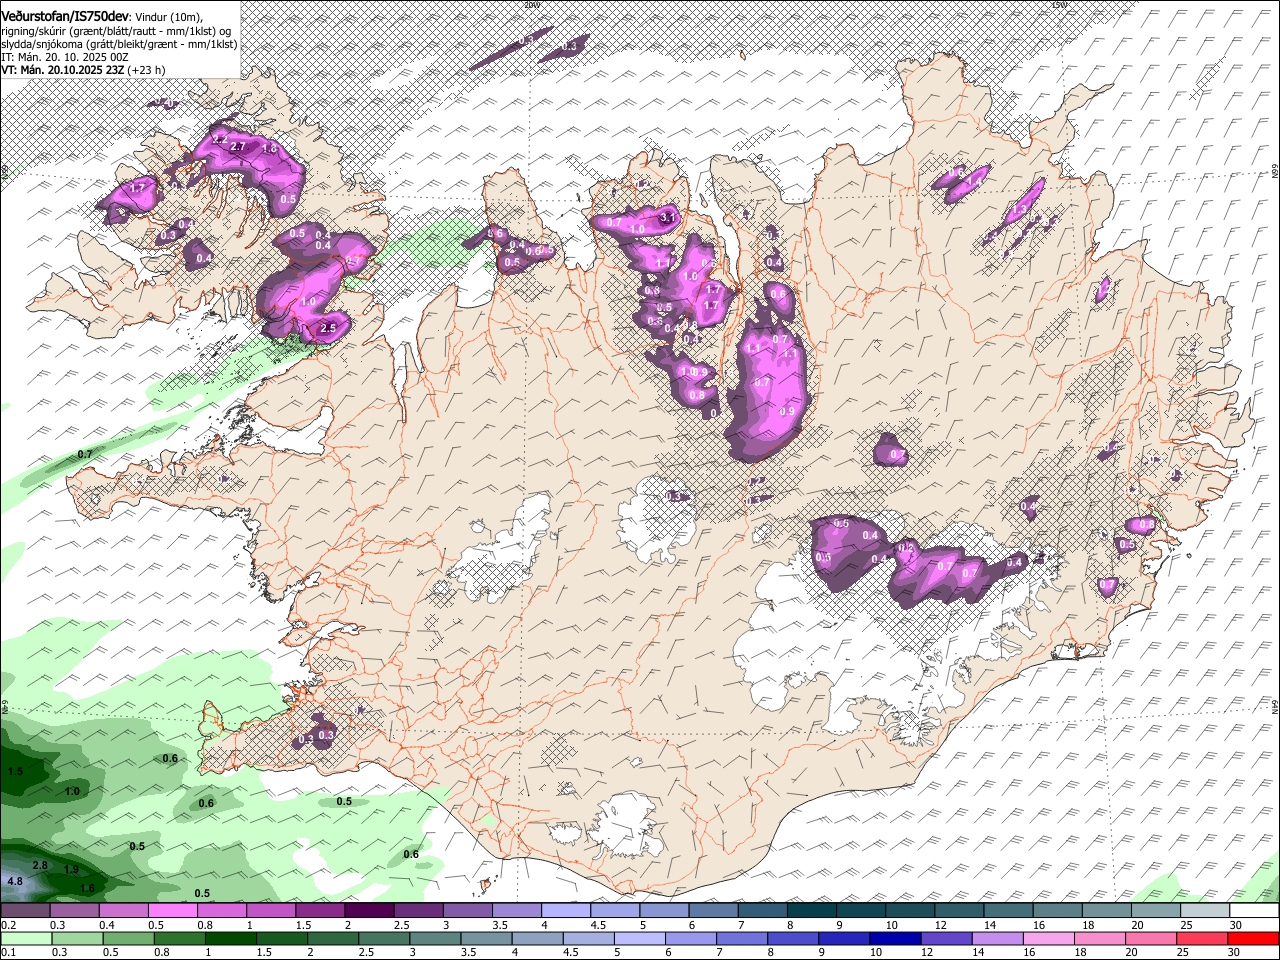Click the light pink 16 rain scale swatch
Viewport: 1280px width, 960px height.
[x=1050, y=939]
